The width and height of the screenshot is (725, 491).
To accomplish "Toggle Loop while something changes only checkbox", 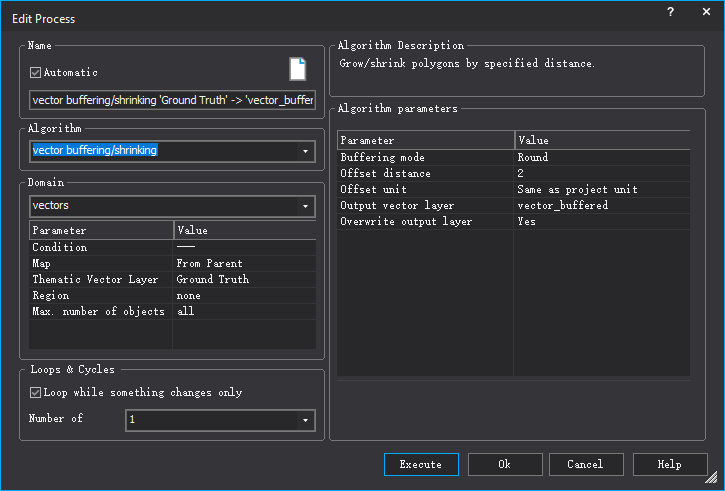I will (36, 393).
